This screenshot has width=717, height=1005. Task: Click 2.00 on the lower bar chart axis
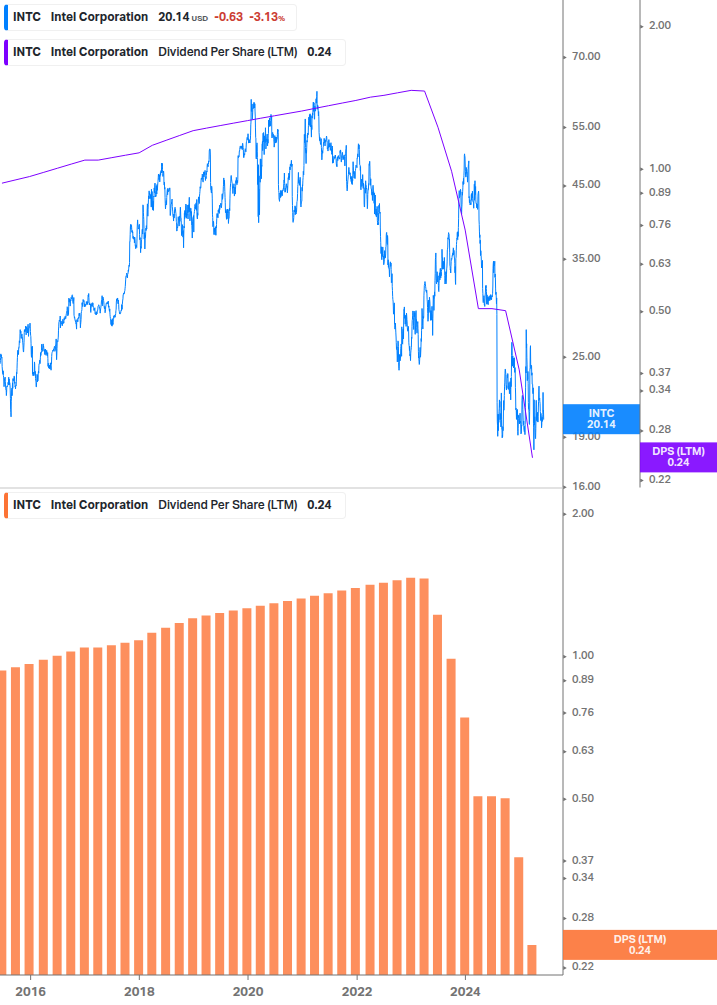(x=583, y=513)
